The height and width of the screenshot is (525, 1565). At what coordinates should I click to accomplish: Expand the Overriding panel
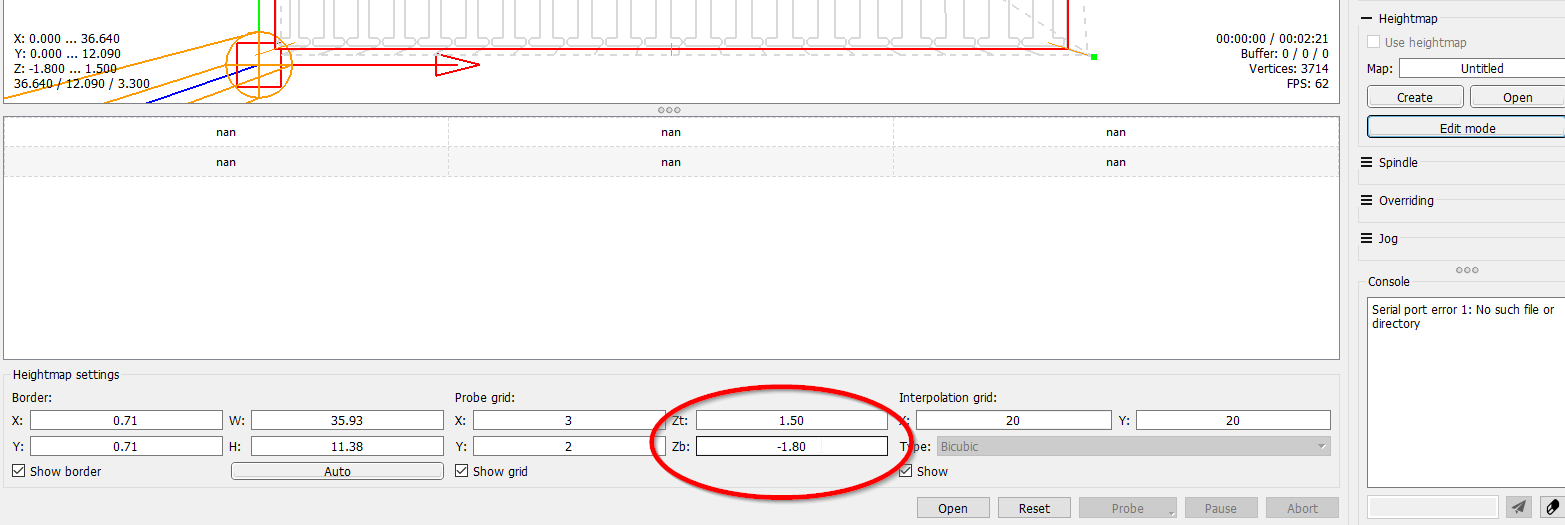[x=1366, y=200]
